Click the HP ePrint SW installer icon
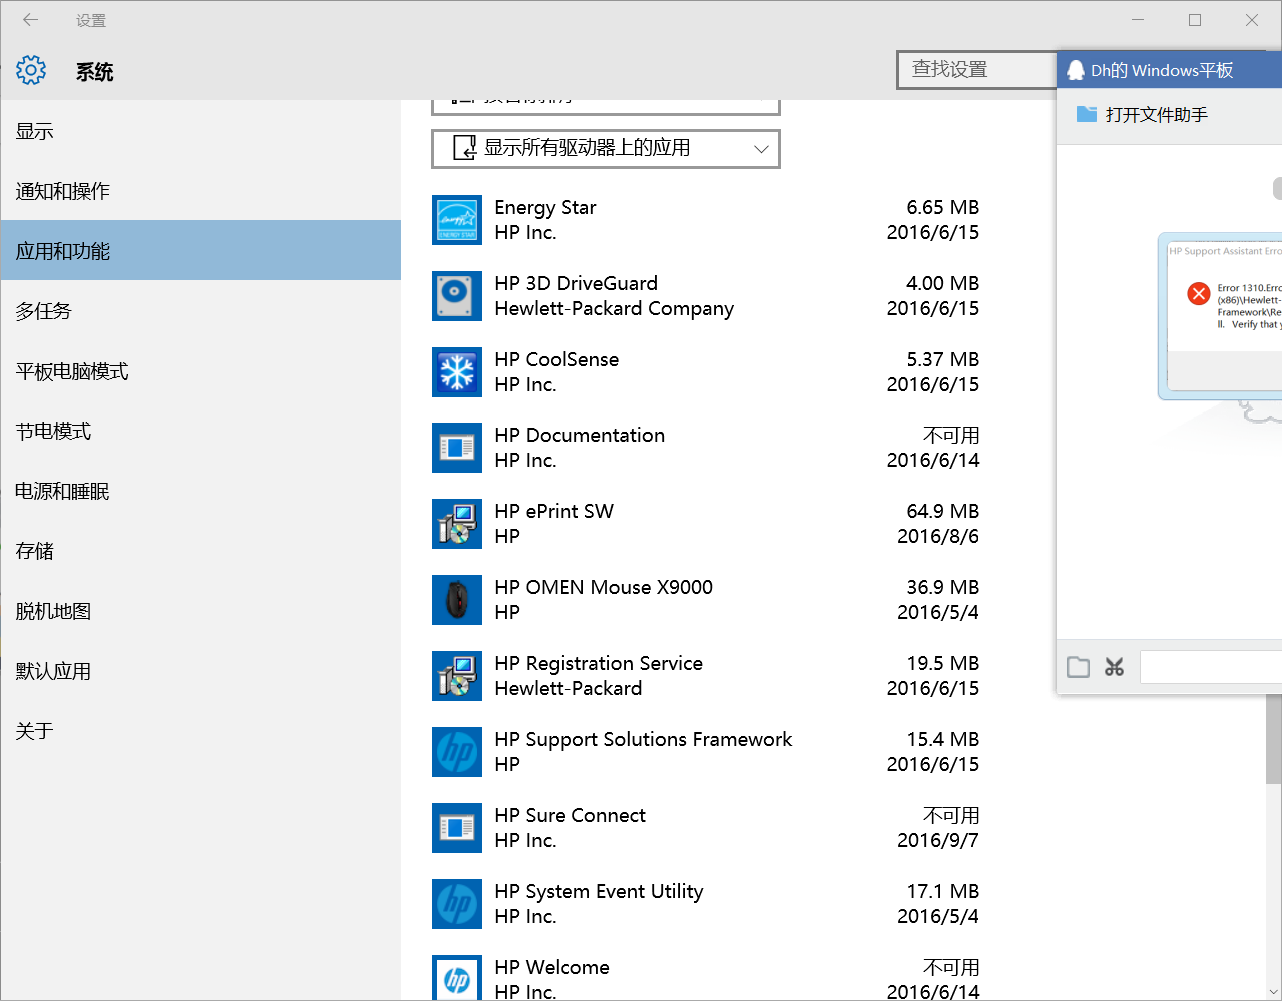The width and height of the screenshot is (1282, 1001). pyautogui.click(x=457, y=524)
